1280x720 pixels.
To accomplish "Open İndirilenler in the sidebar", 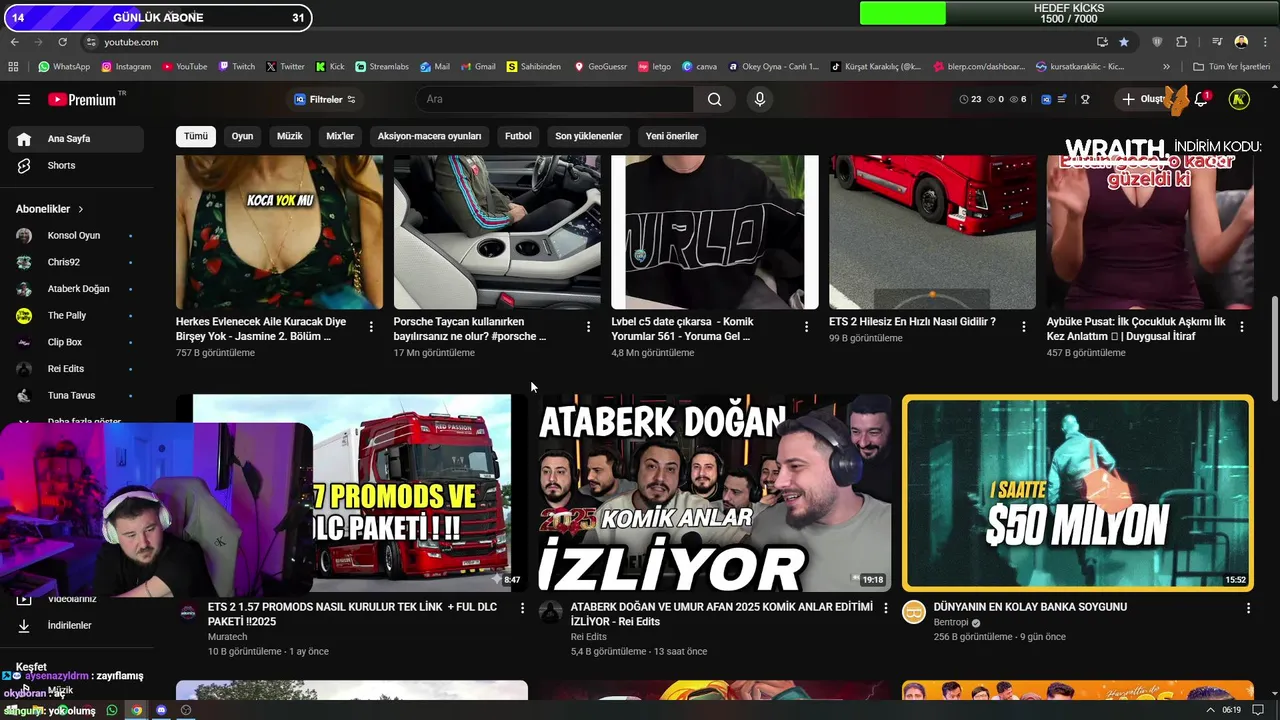I will pos(75,625).
